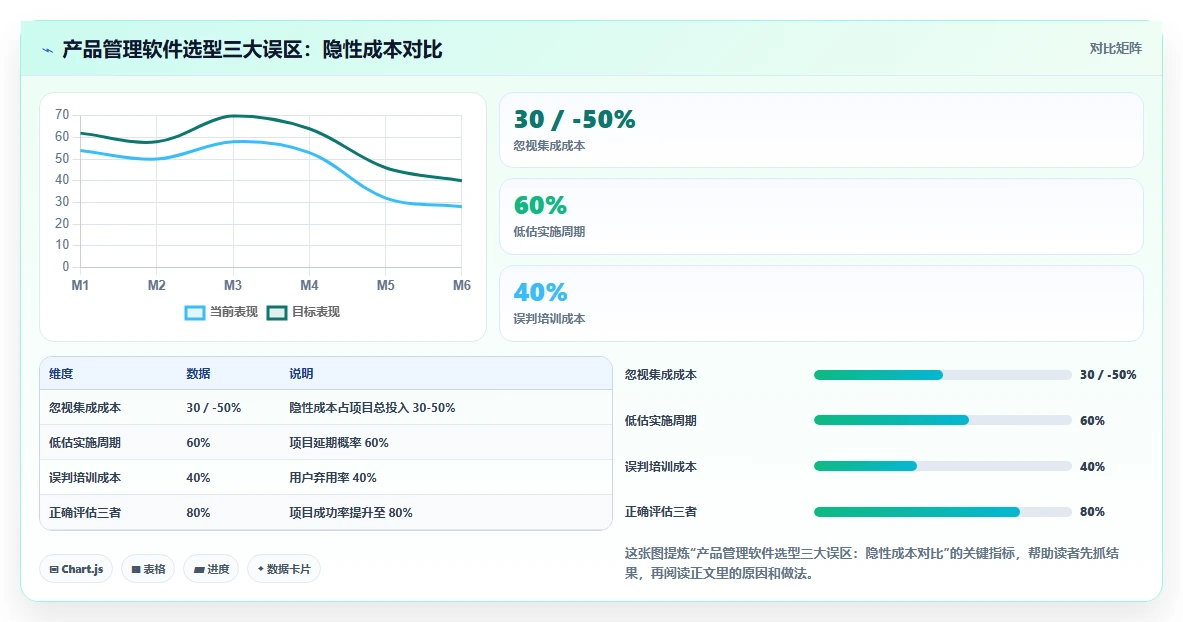The width and height of the screenshot is (1183, 622).
Task: Click the 正确评估三者 progress bar
Action: 942,512
